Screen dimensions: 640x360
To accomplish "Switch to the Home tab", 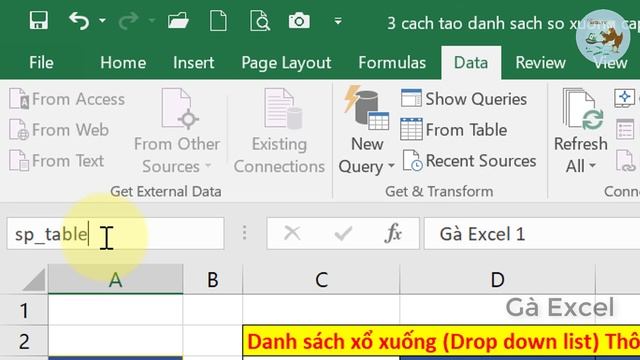I will [x=123, y=63].
